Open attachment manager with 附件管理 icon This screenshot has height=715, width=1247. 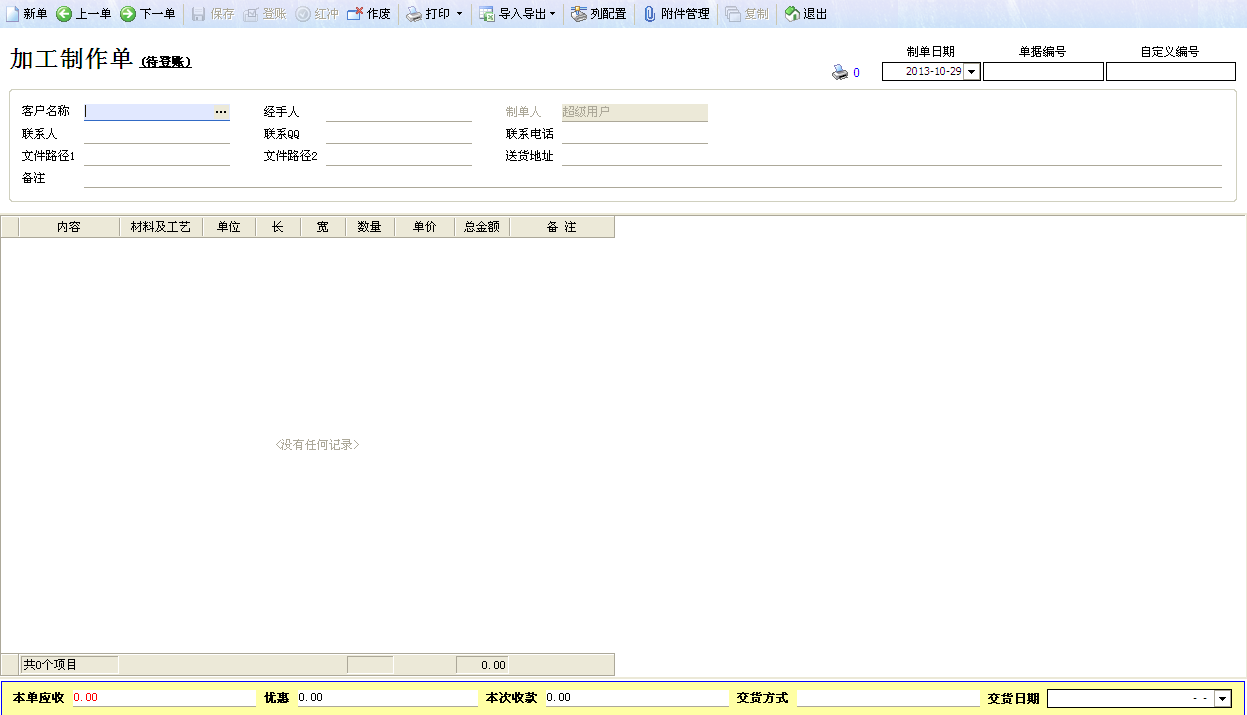pyautogui.click(x=676, y=14)
